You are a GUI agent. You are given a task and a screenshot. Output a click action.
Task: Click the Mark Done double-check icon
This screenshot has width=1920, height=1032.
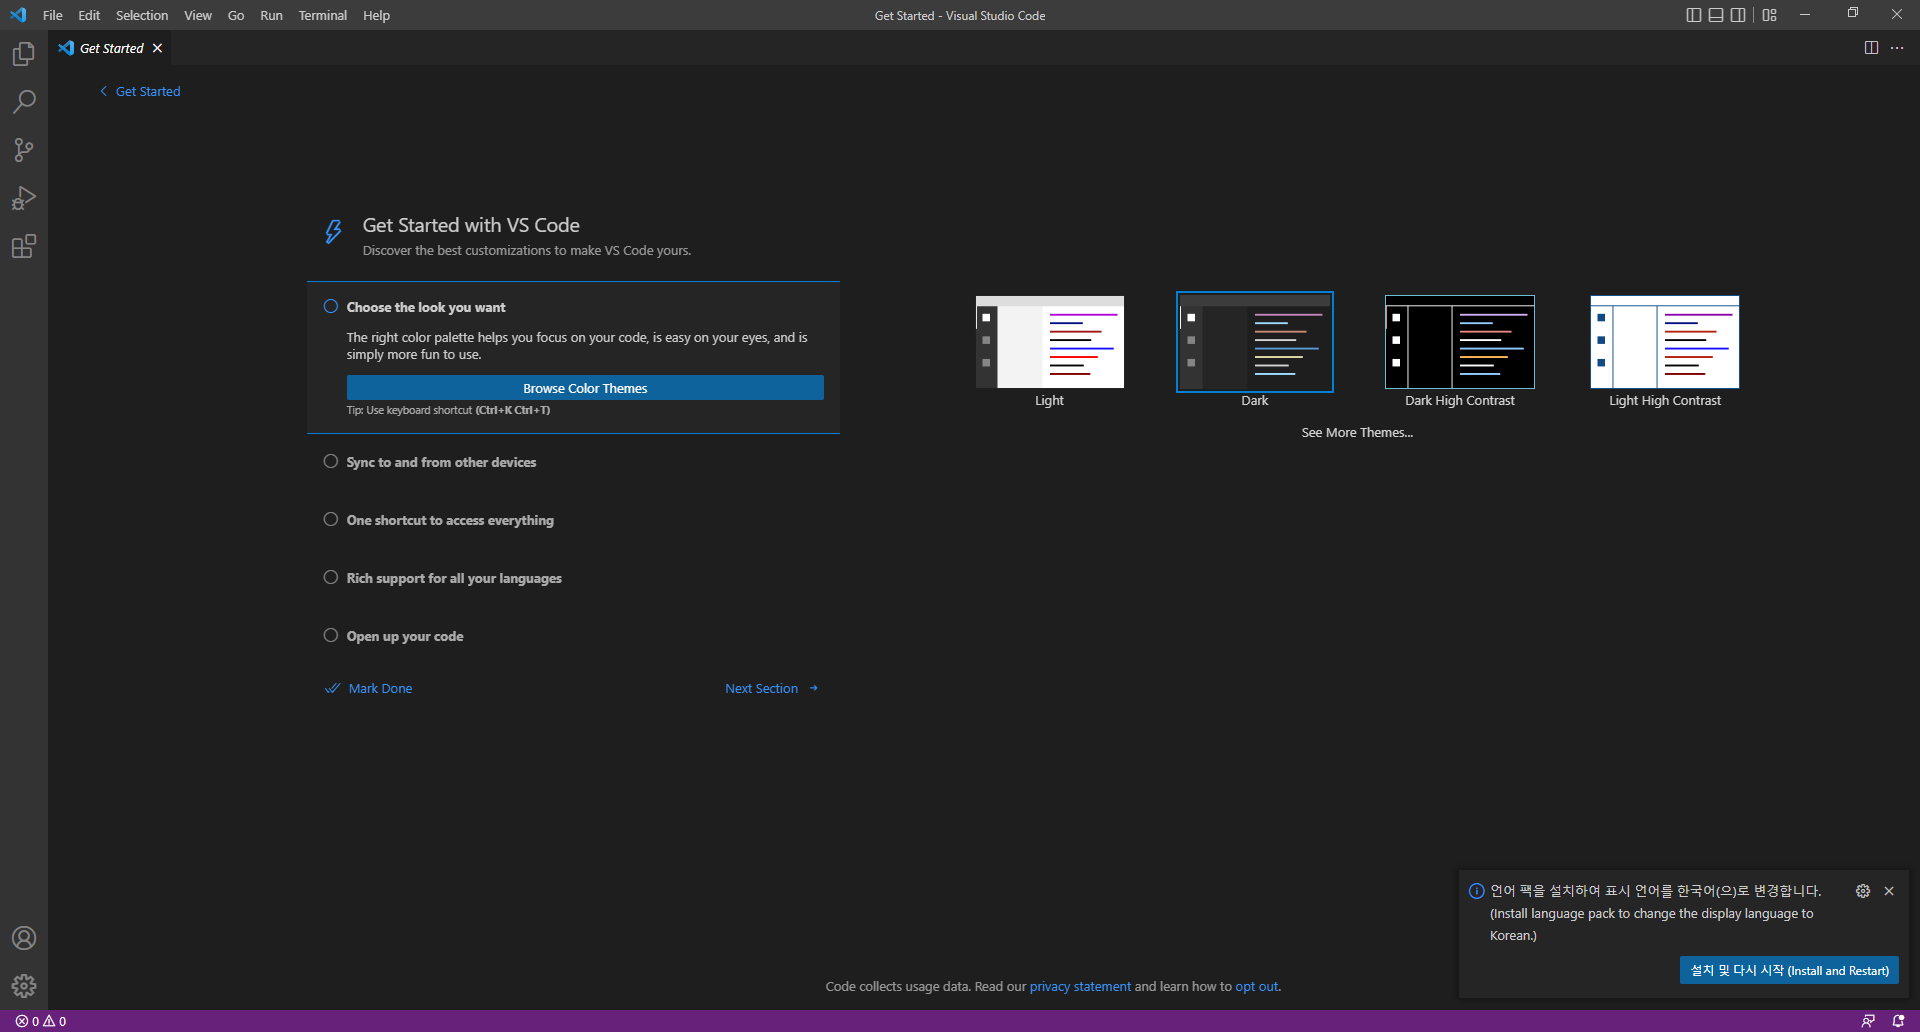point(333,688)
